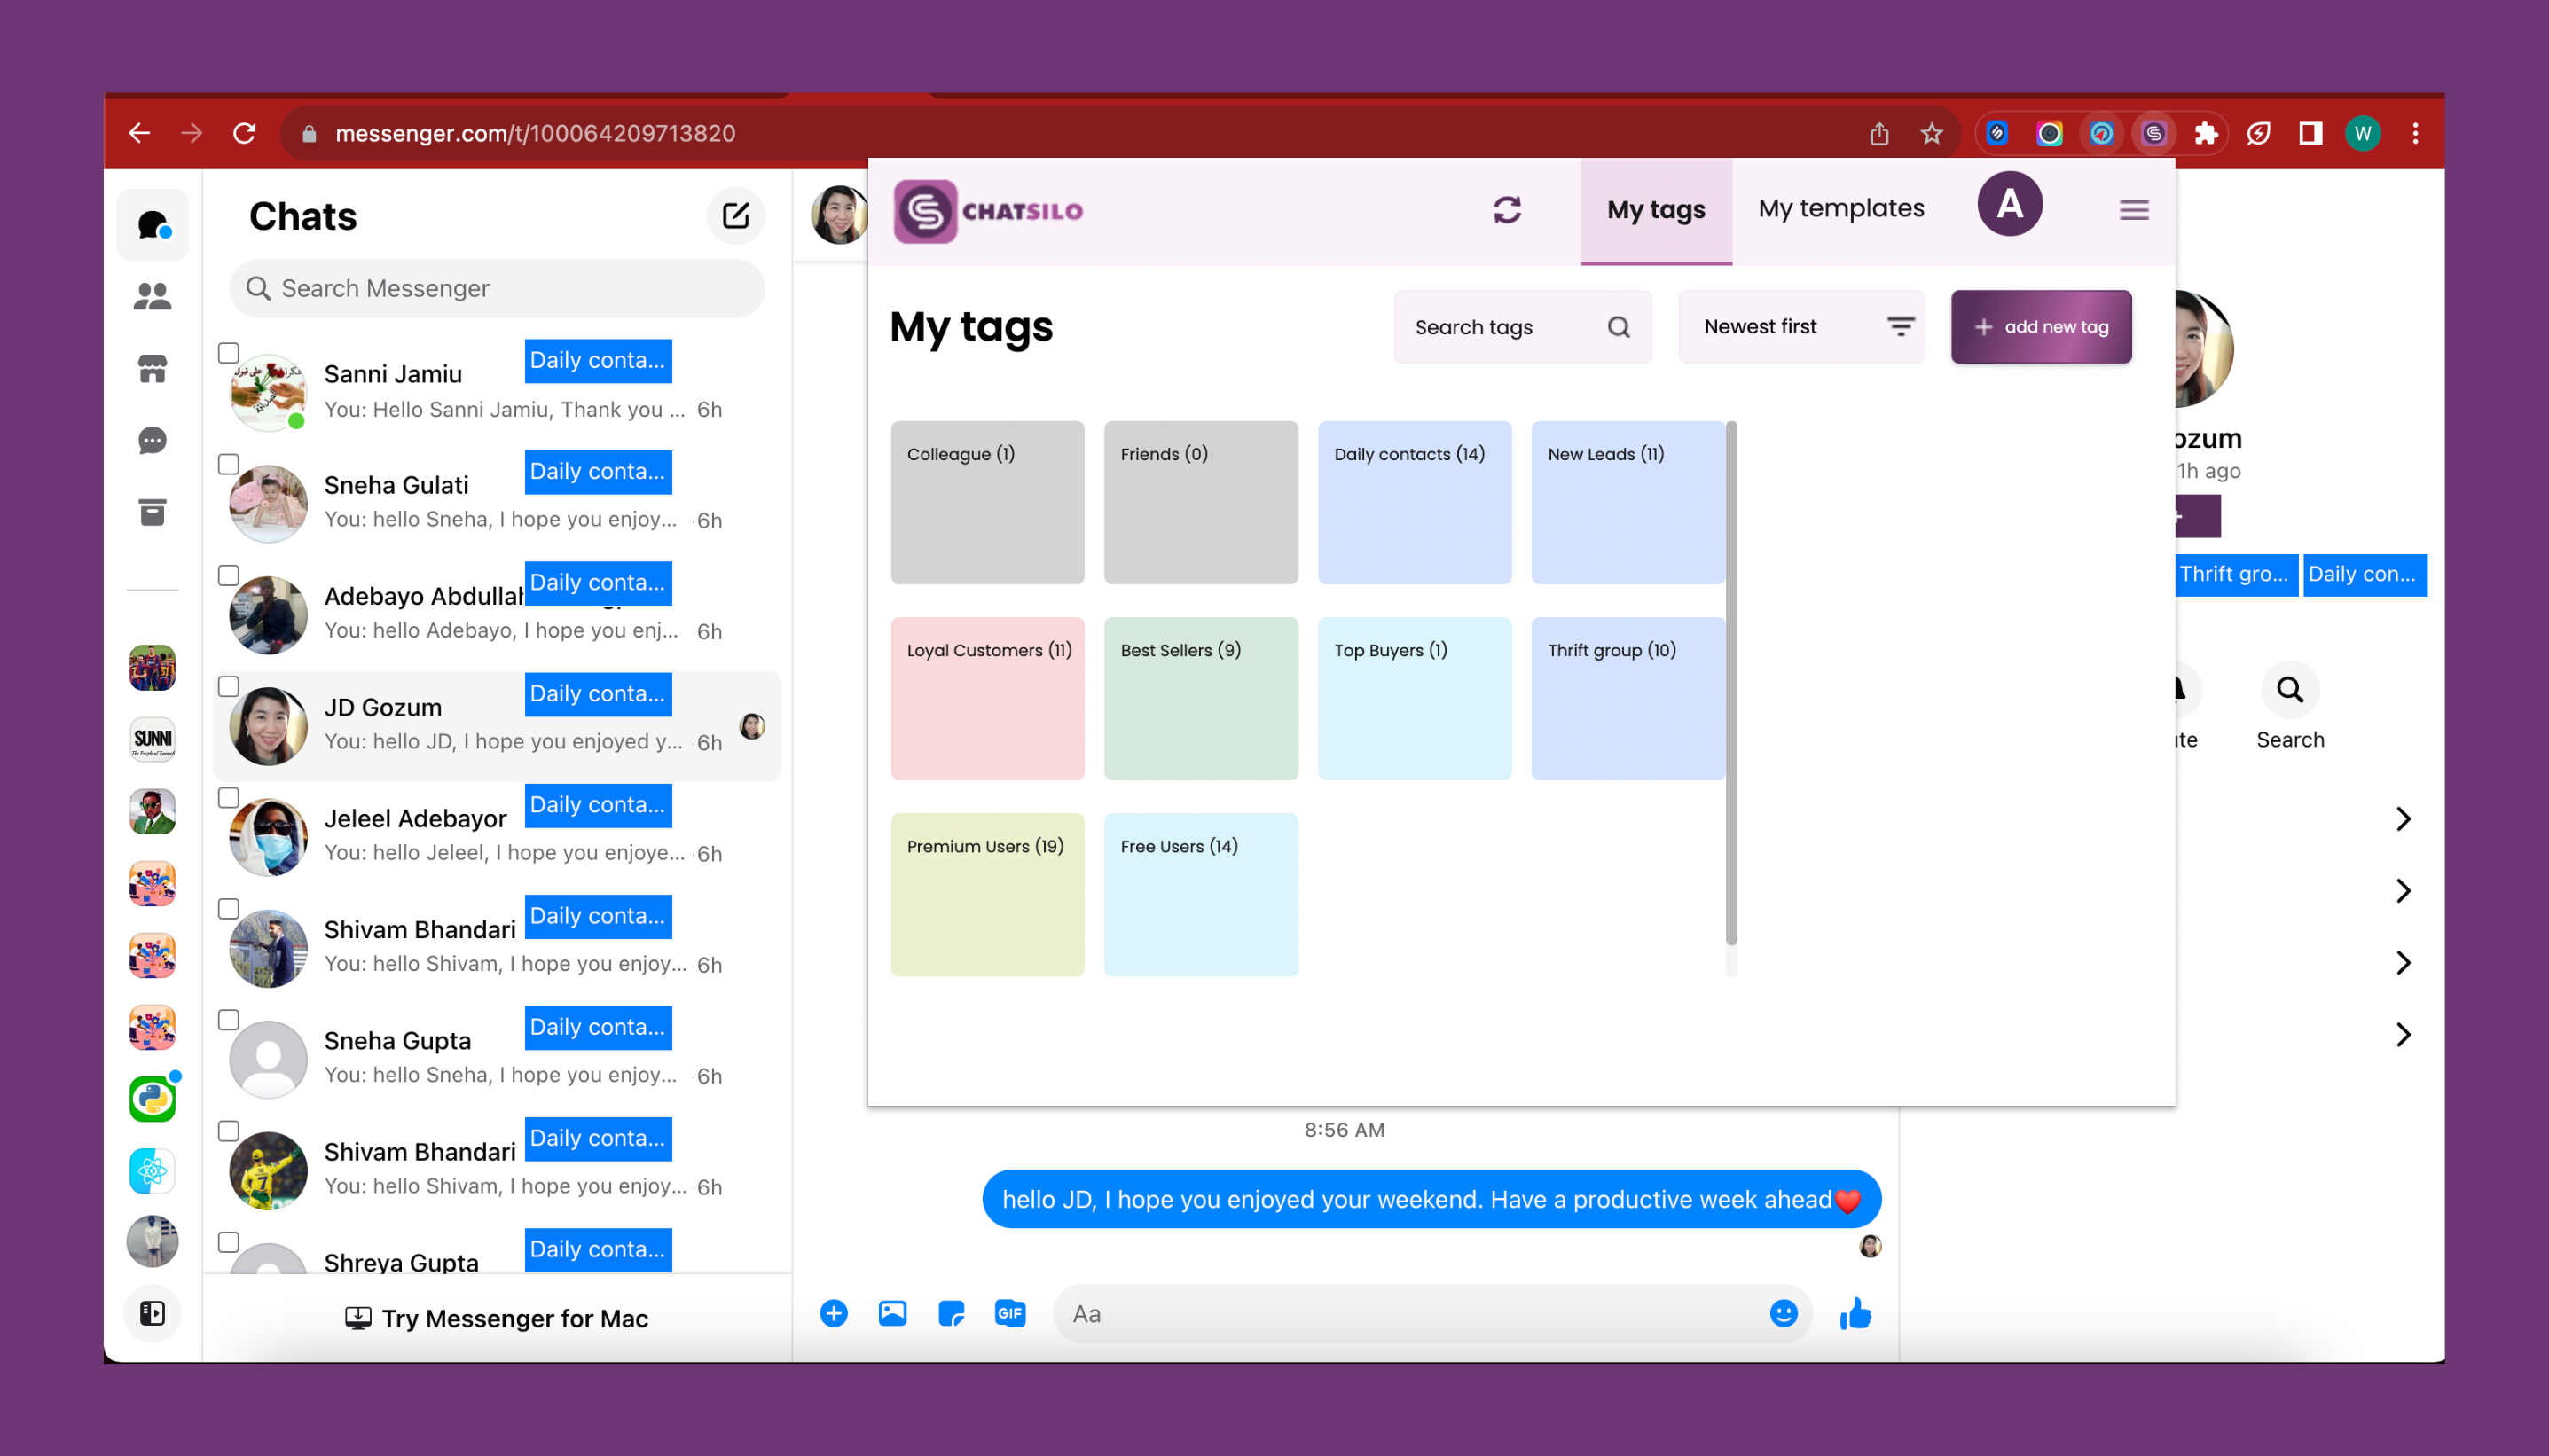2549x1456 pixels.
Task: Select the pink Loyal Customers tag tile
Action: [987, 698]
